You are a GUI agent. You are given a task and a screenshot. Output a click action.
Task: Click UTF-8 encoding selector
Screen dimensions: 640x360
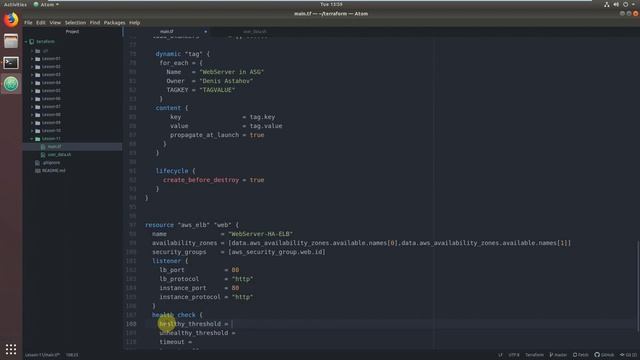point(514,355)
